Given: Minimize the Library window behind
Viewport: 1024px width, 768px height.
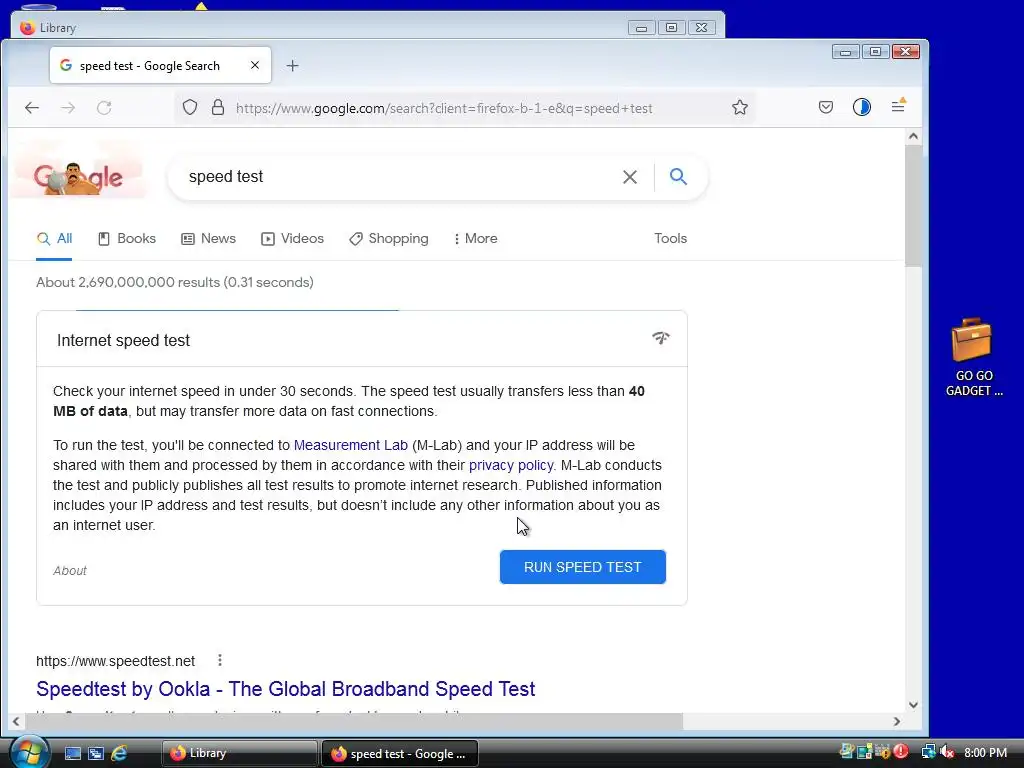Looking at the screenshot, I should (641, 27).
